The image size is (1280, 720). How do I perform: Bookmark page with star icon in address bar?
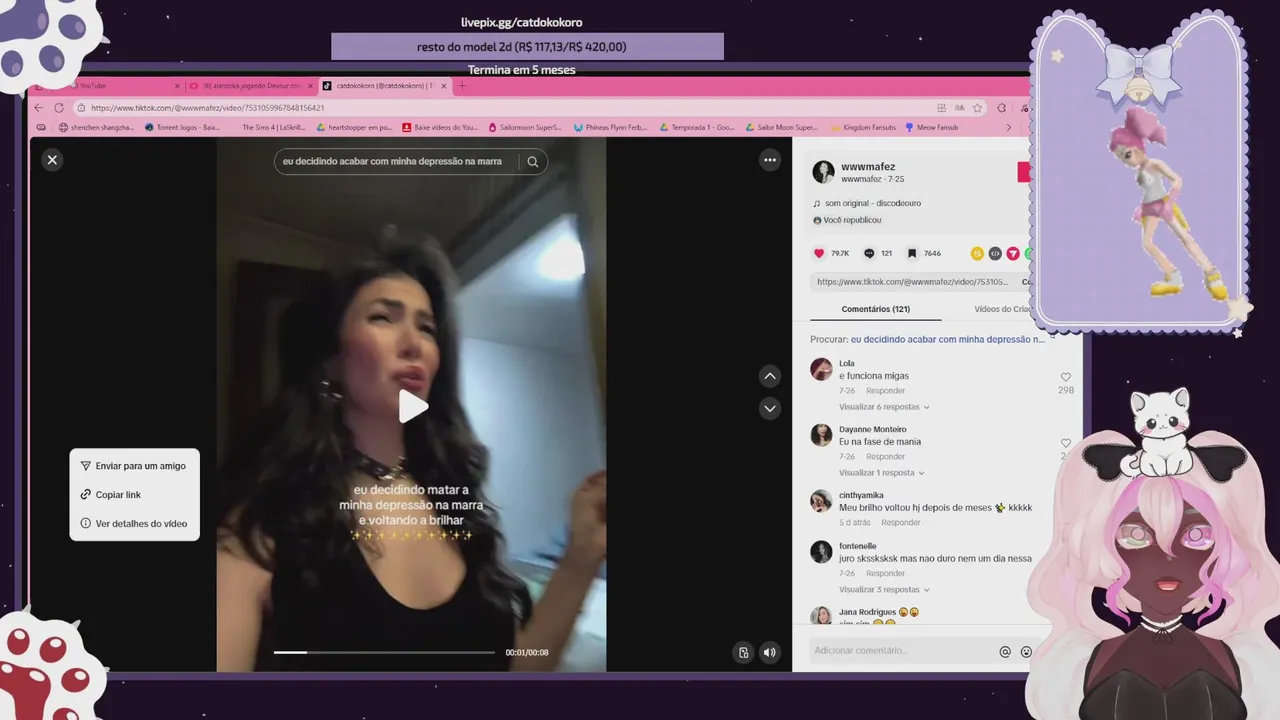[977, 107]
